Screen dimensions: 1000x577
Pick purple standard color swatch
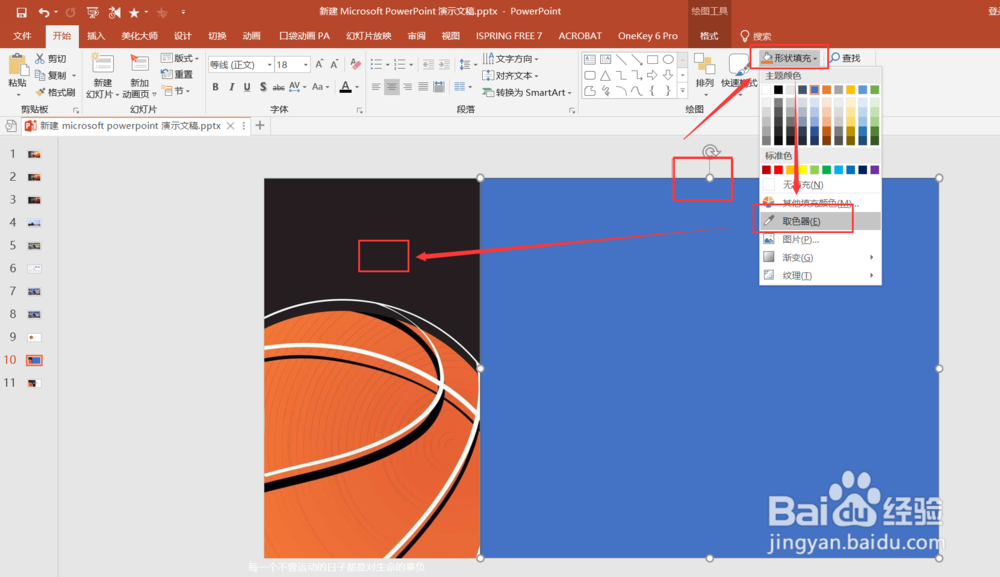point(874,170)
